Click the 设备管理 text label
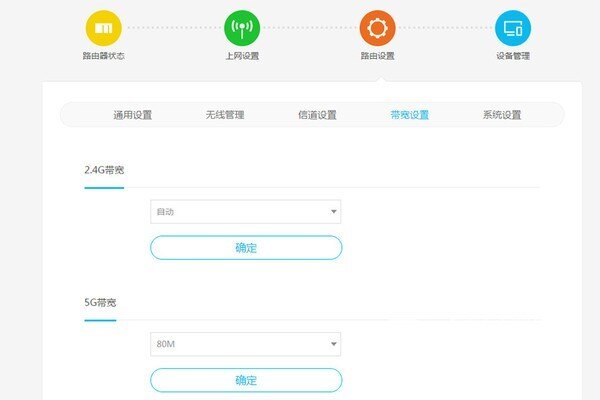The height and width of the screenshot is (400, 600). [x=513, y=56]
